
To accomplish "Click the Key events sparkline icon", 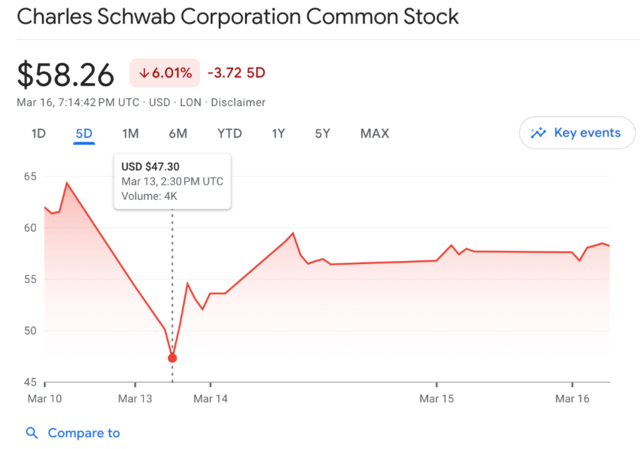I will click(539, 133).
